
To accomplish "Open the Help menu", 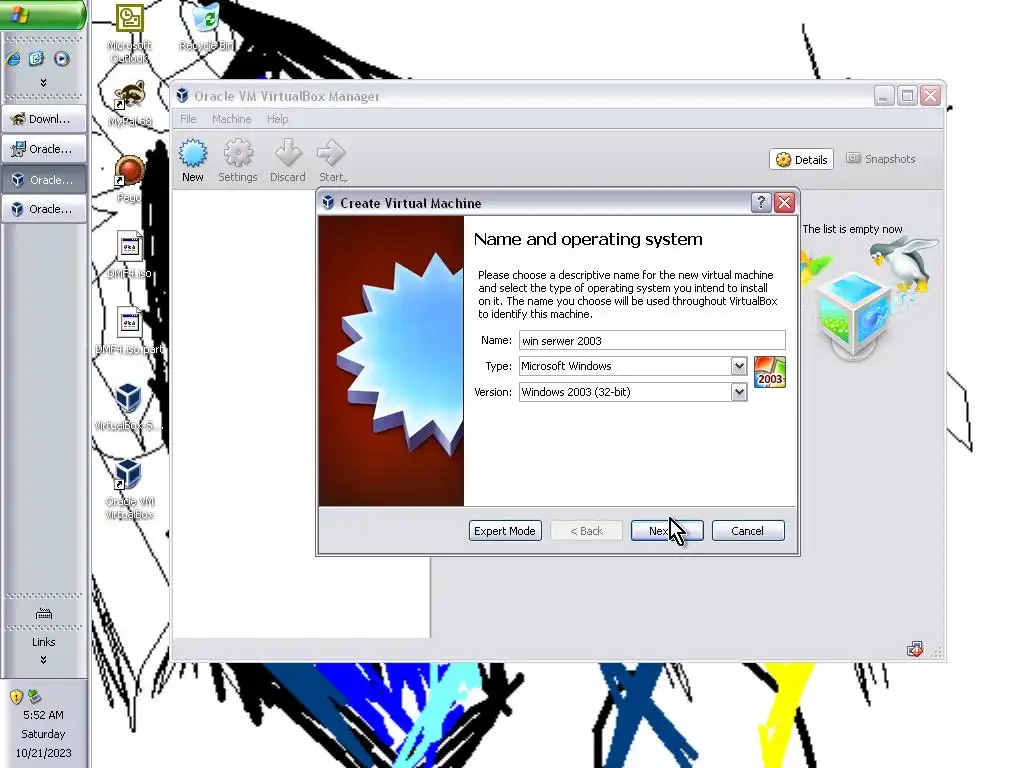I will click(277, 119).
